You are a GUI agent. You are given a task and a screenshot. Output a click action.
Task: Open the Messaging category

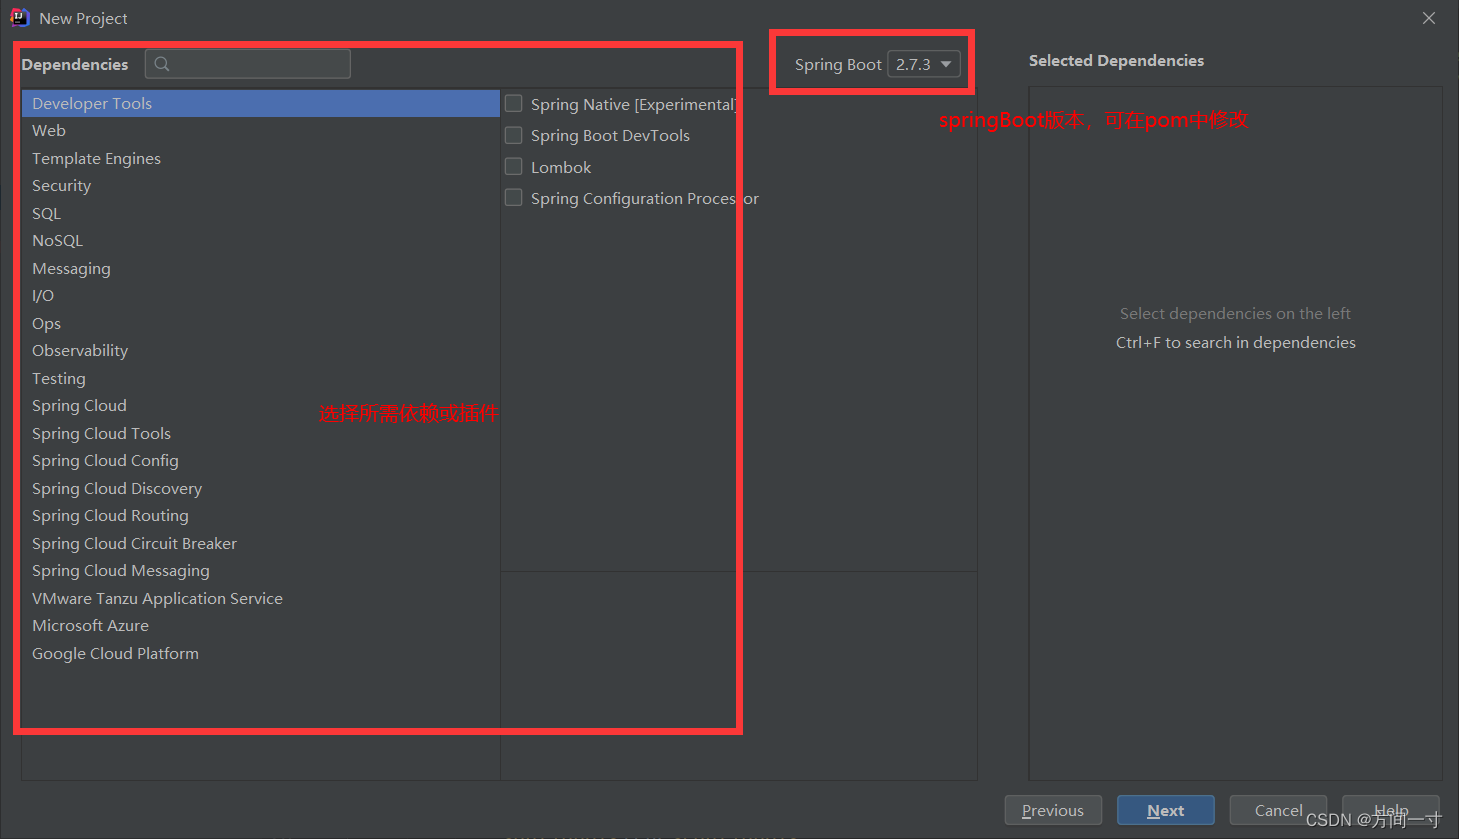(260, 268)
